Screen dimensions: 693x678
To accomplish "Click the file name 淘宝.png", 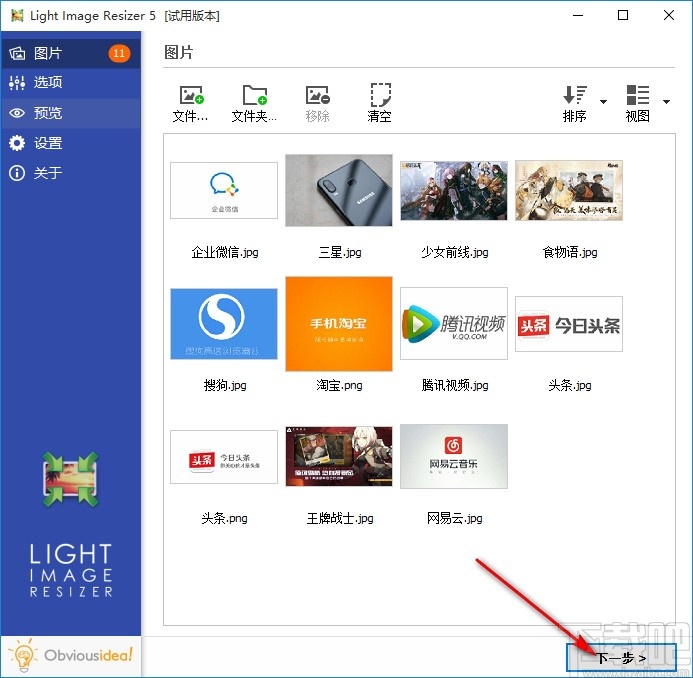I will pos(339,385).
